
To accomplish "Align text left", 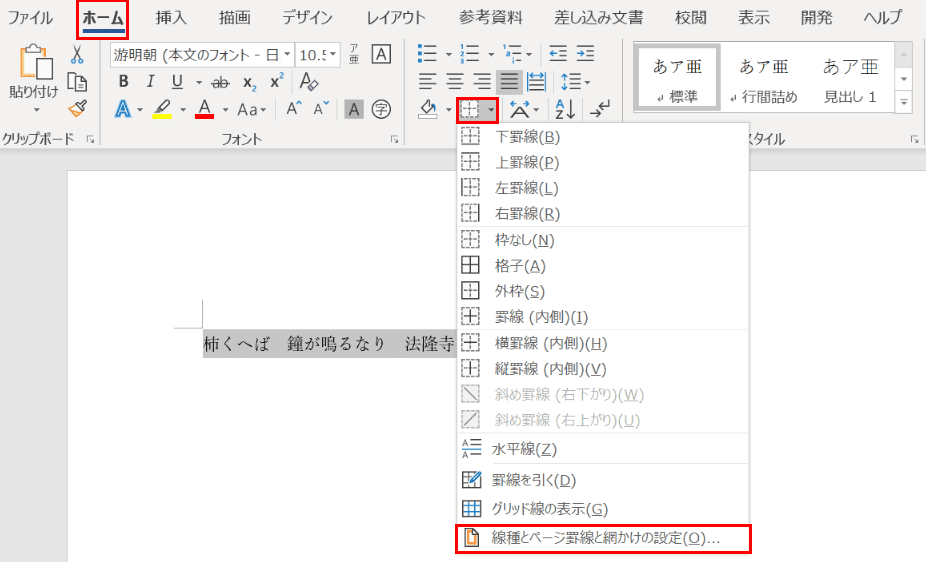I will point(428,81).
